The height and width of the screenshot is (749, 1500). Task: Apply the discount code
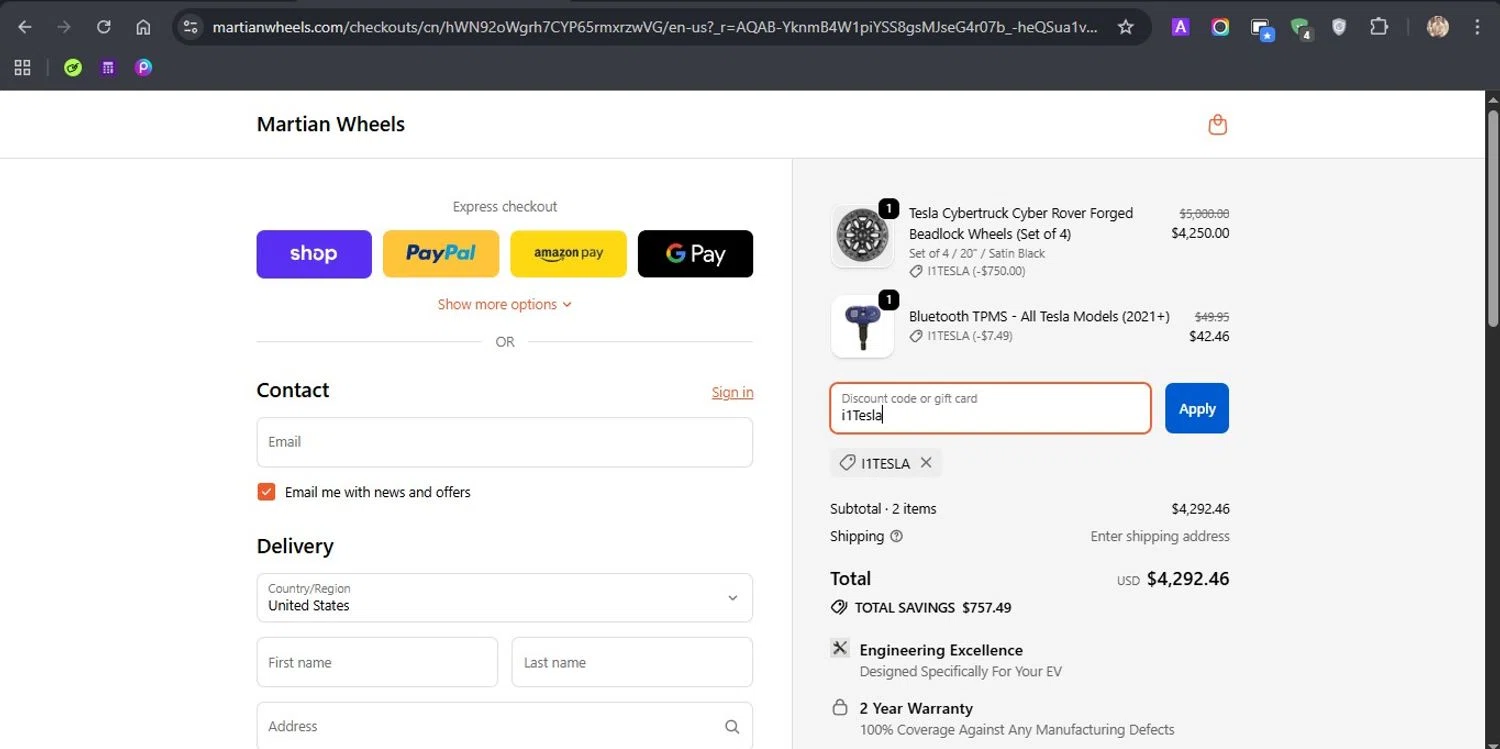click(1197, 408)
